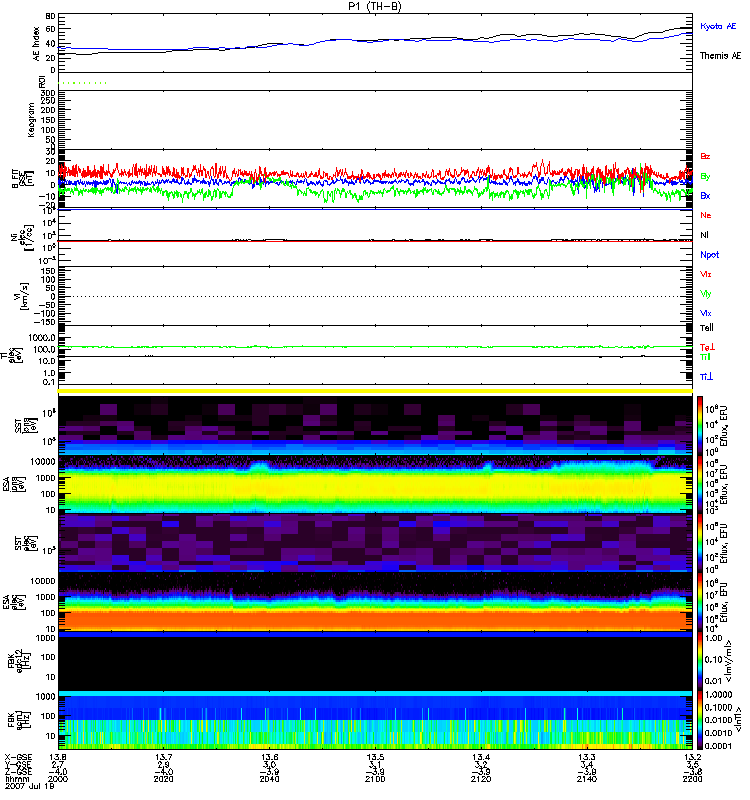Click the <|nT|> color bar
This screenshot has width=750, height=800.
[x=700, y=720]
